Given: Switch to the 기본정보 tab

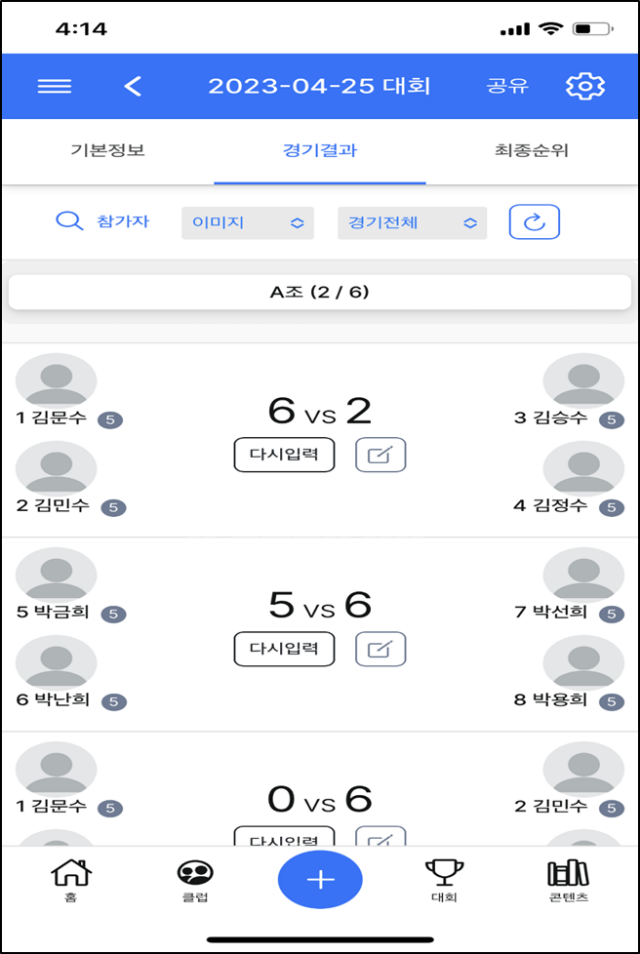Looking at the screenshot, I should [x=108, y=151].
